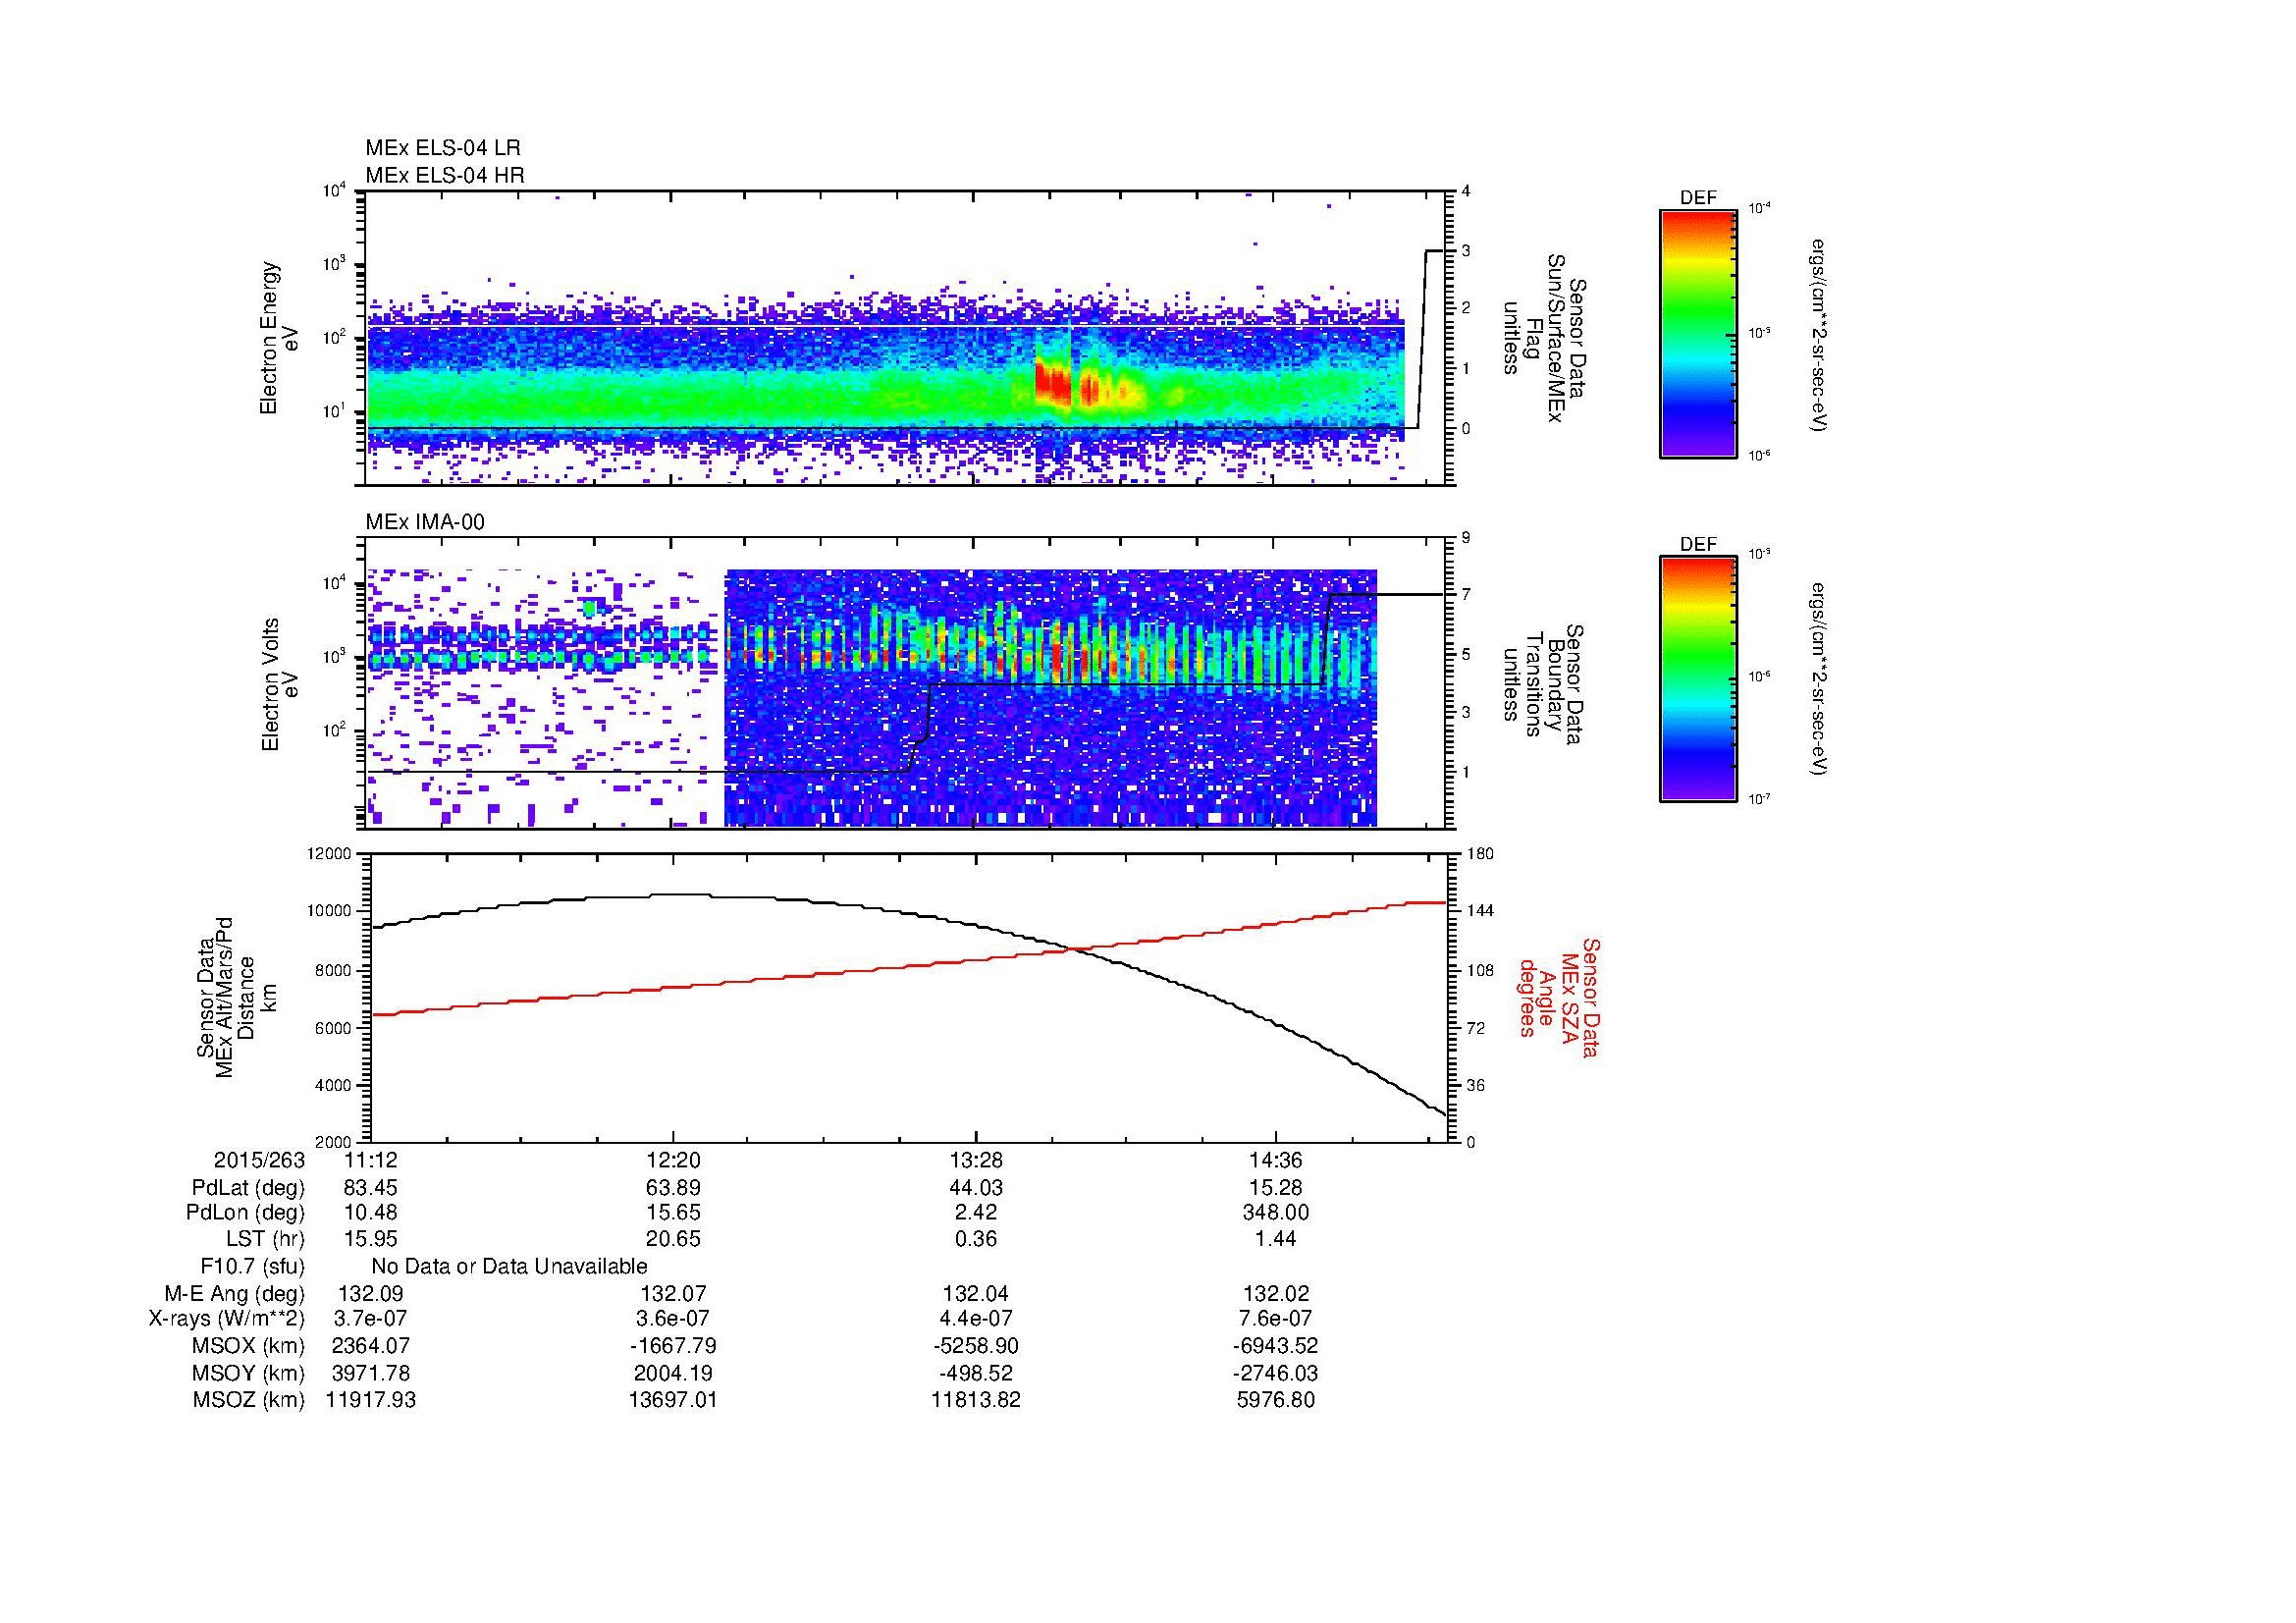This screenshot has height=1623, width=2296.
Task: Click PdLat value 15.28
Action: (x=1276, y=1188)
